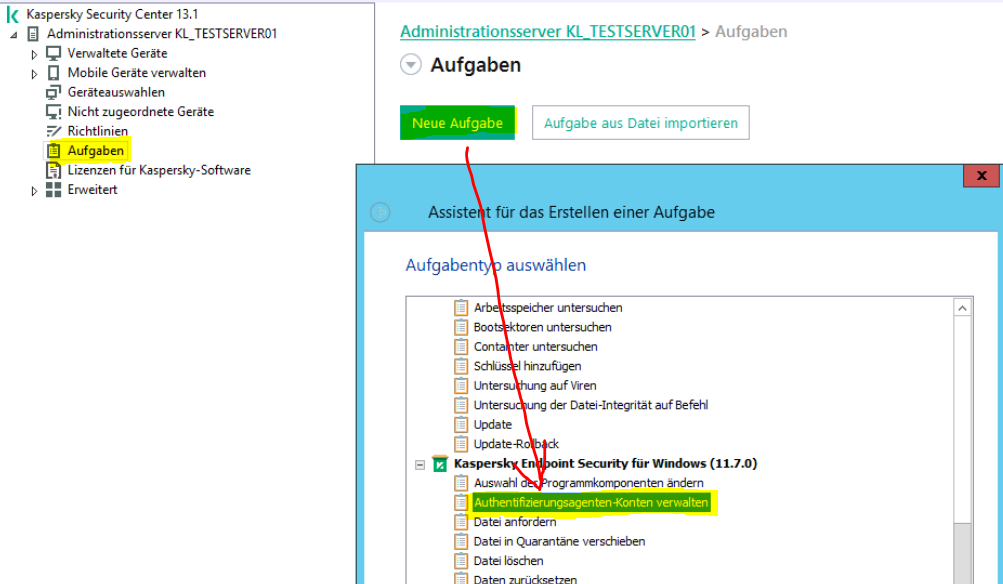Click icon next to Datei löschen
The image size is (1003, 584).
[461, 561]
